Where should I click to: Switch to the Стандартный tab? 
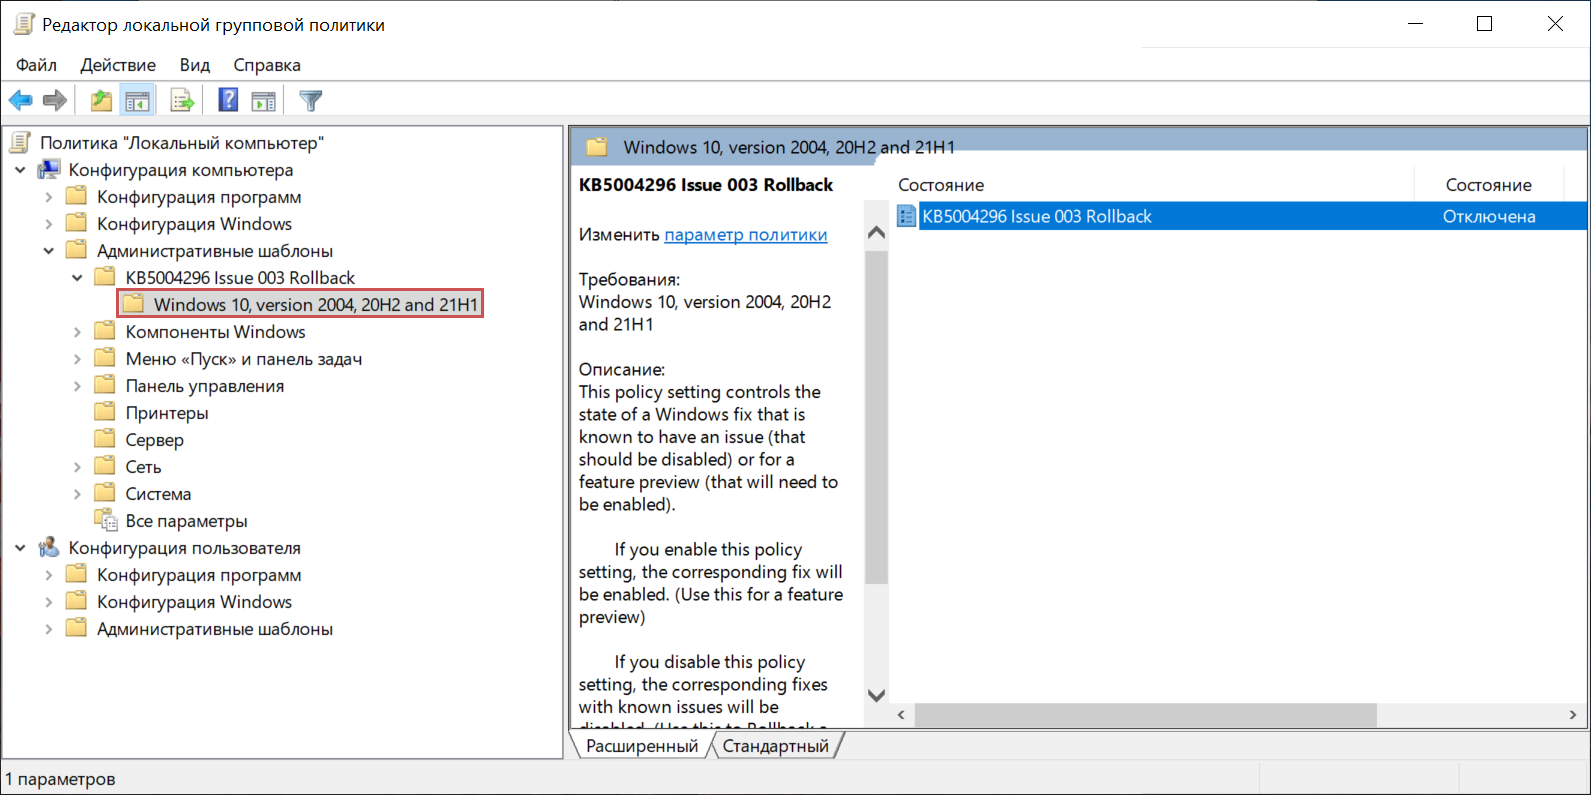click(776, 746)
